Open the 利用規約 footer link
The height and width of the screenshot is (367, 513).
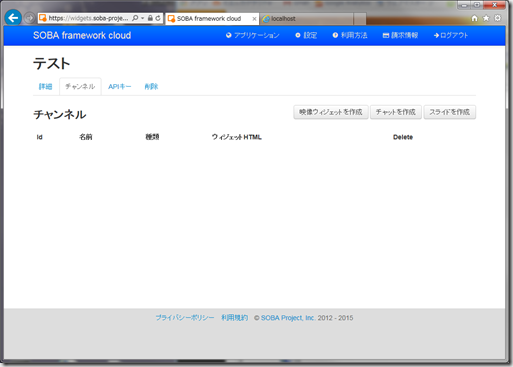pos(235,318)
